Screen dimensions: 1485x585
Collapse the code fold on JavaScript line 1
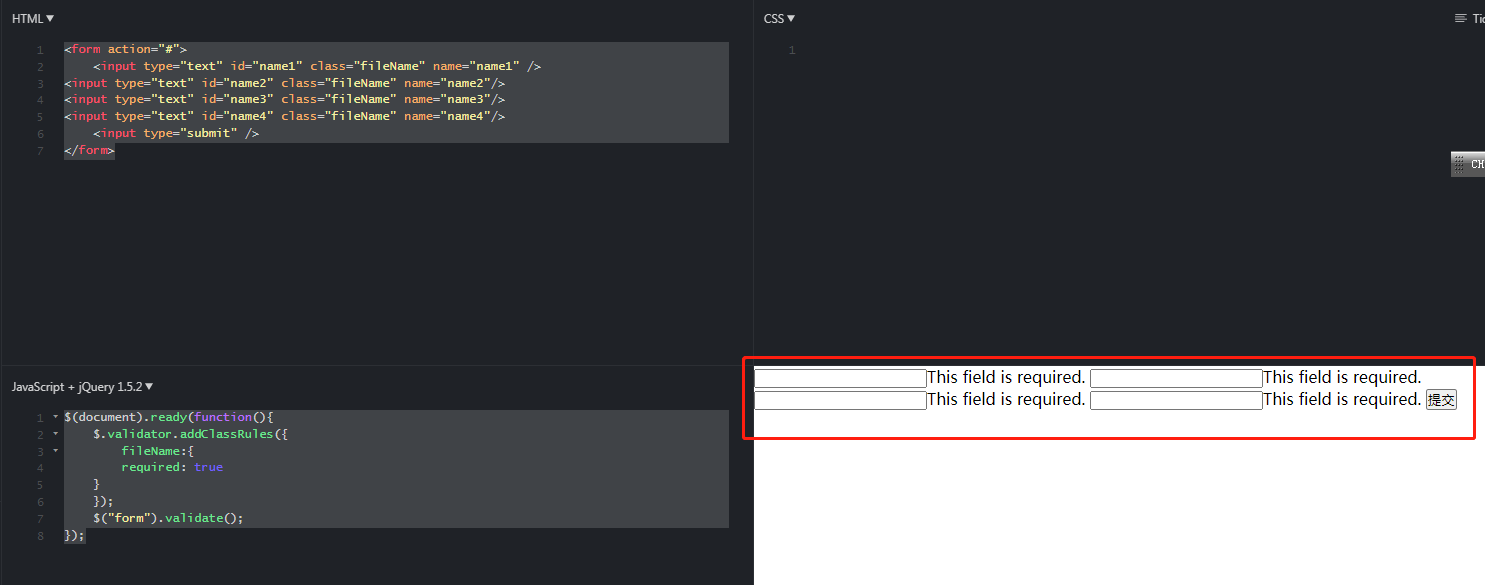pos(55,417)
